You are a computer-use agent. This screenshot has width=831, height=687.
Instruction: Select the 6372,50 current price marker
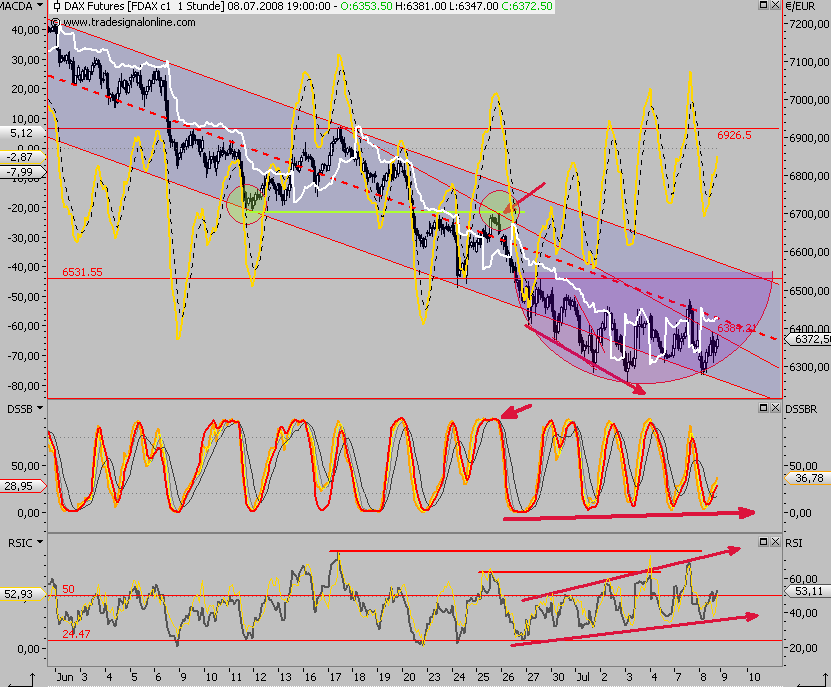click(x=808, y=339)
